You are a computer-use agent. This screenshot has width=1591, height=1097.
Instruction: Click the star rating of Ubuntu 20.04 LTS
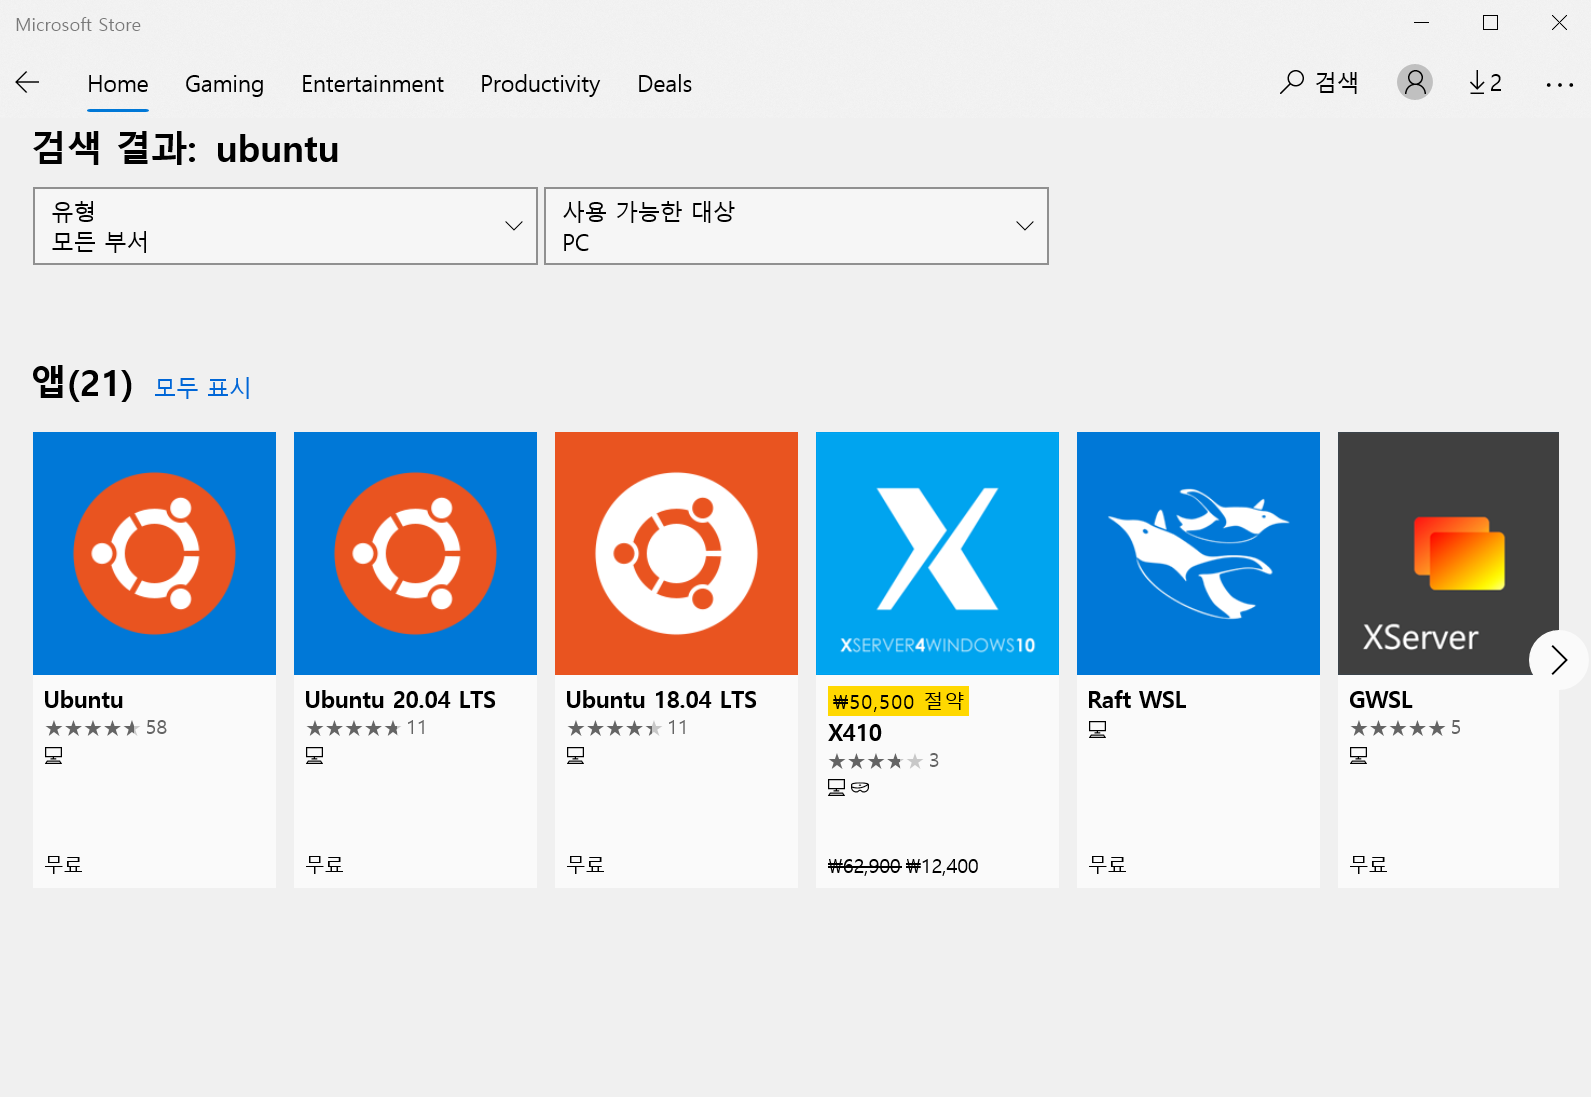coord(366,728)
